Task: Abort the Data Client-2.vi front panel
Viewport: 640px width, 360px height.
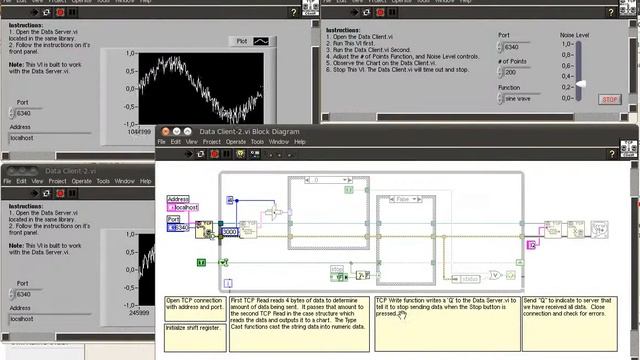Action: click(x=60, y=193)
